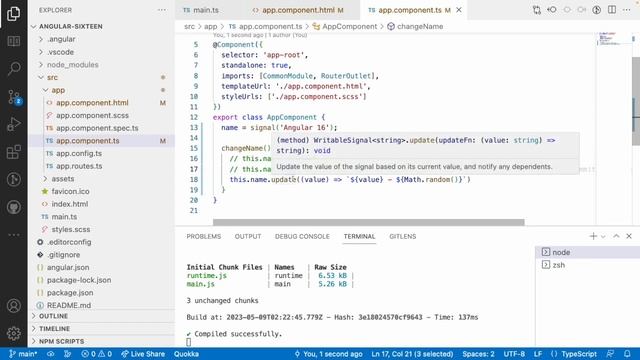The height and width of the screenshot is (360, 640).
Task: Change file encoding UTF-8
Action: click(x=514, y=354)
